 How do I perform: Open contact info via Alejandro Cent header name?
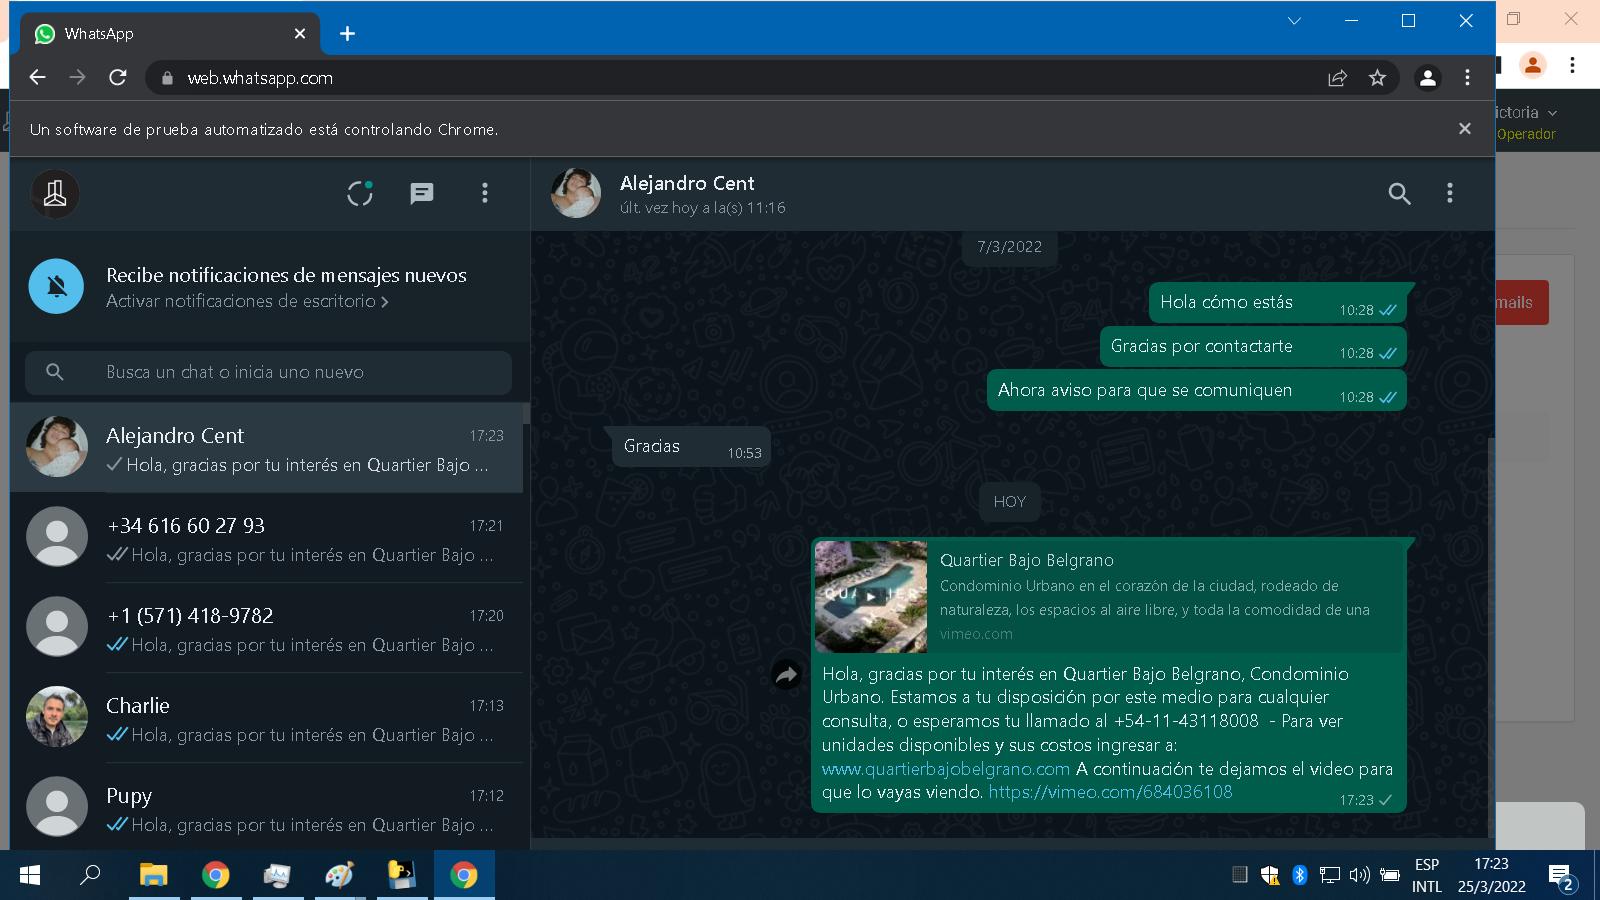(687, 183)
